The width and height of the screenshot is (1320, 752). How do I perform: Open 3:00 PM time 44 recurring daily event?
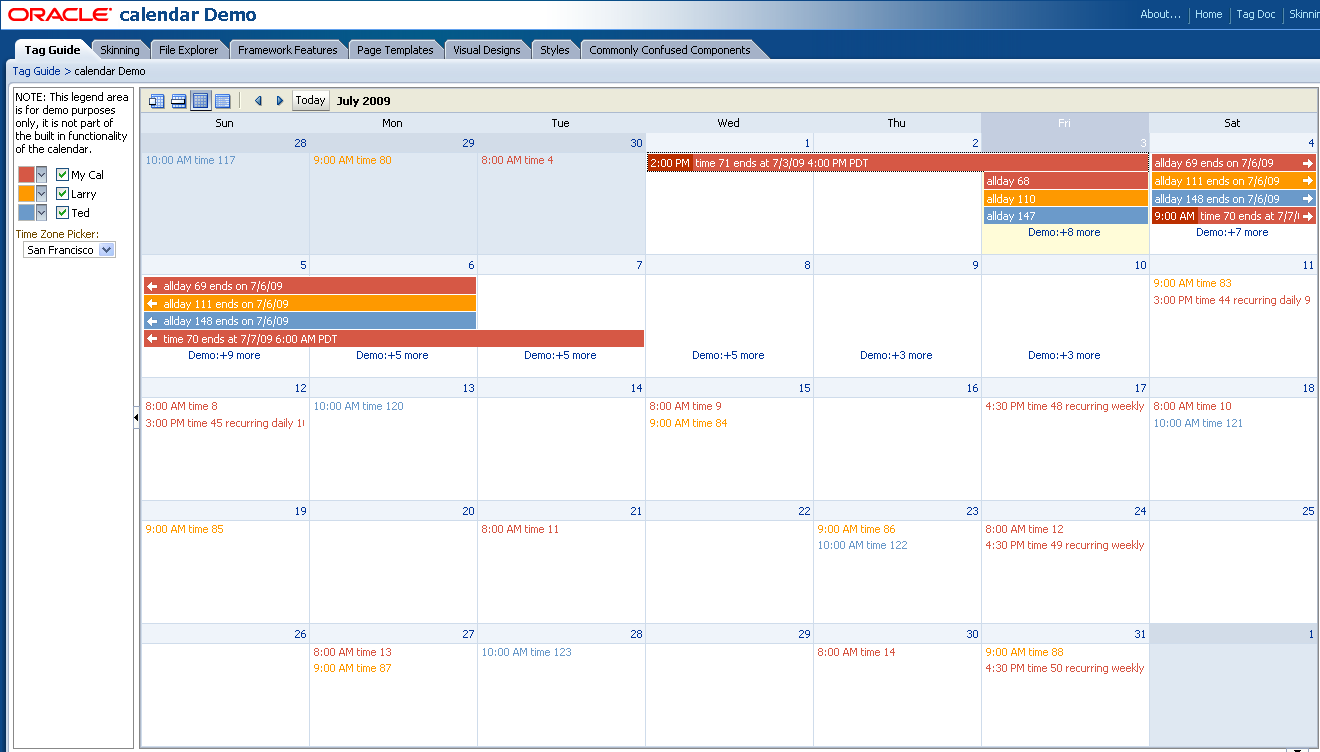(x=1232, y=300)
